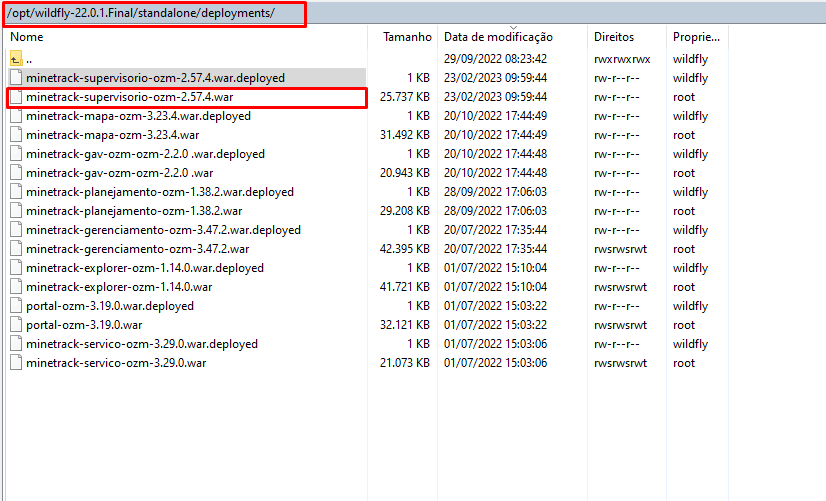The height and width of the screenshot is (501, 826).
Task: Click the size value 29.208 KB
Action: pos(405,211)
